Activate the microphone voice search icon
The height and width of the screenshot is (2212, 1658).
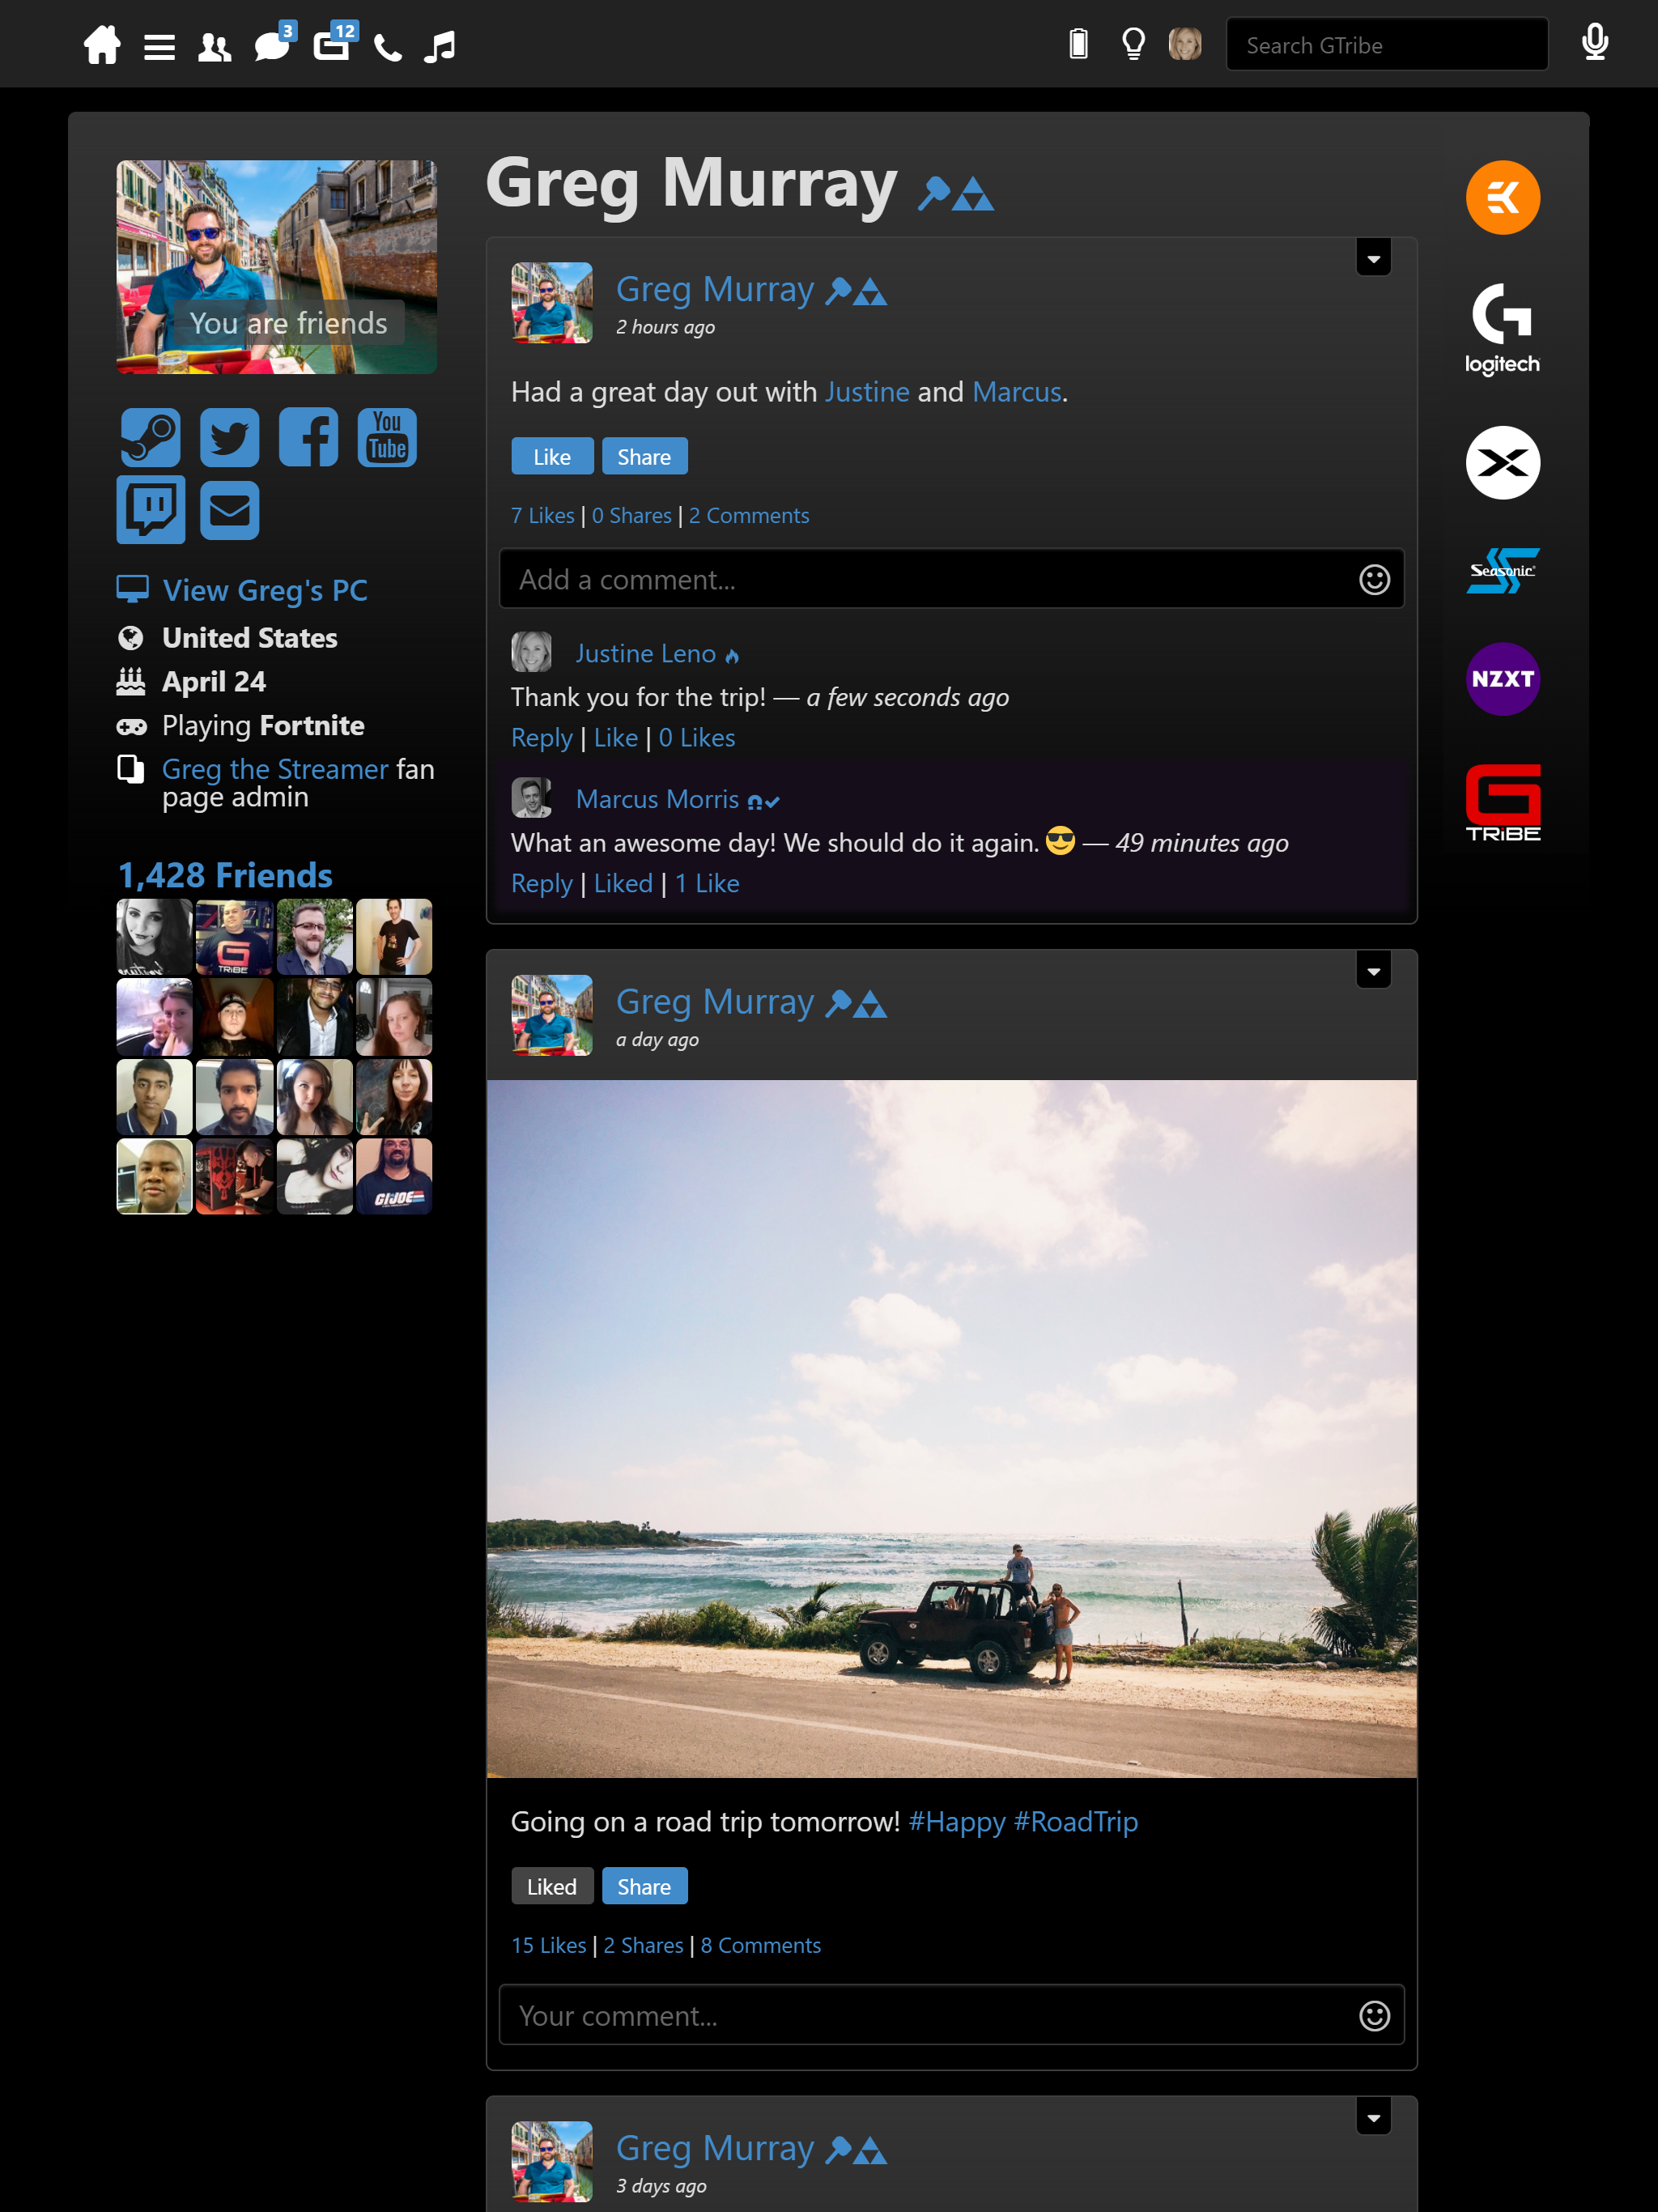(x=1595, y=43)
